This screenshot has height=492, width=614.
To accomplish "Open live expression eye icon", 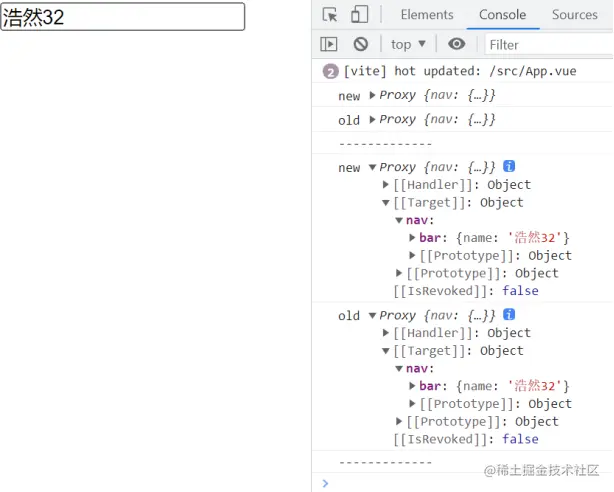I will pos(457,44).
